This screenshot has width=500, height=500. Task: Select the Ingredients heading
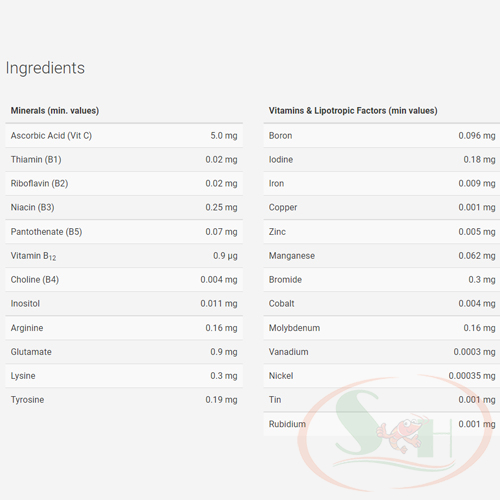coord(45,68)
